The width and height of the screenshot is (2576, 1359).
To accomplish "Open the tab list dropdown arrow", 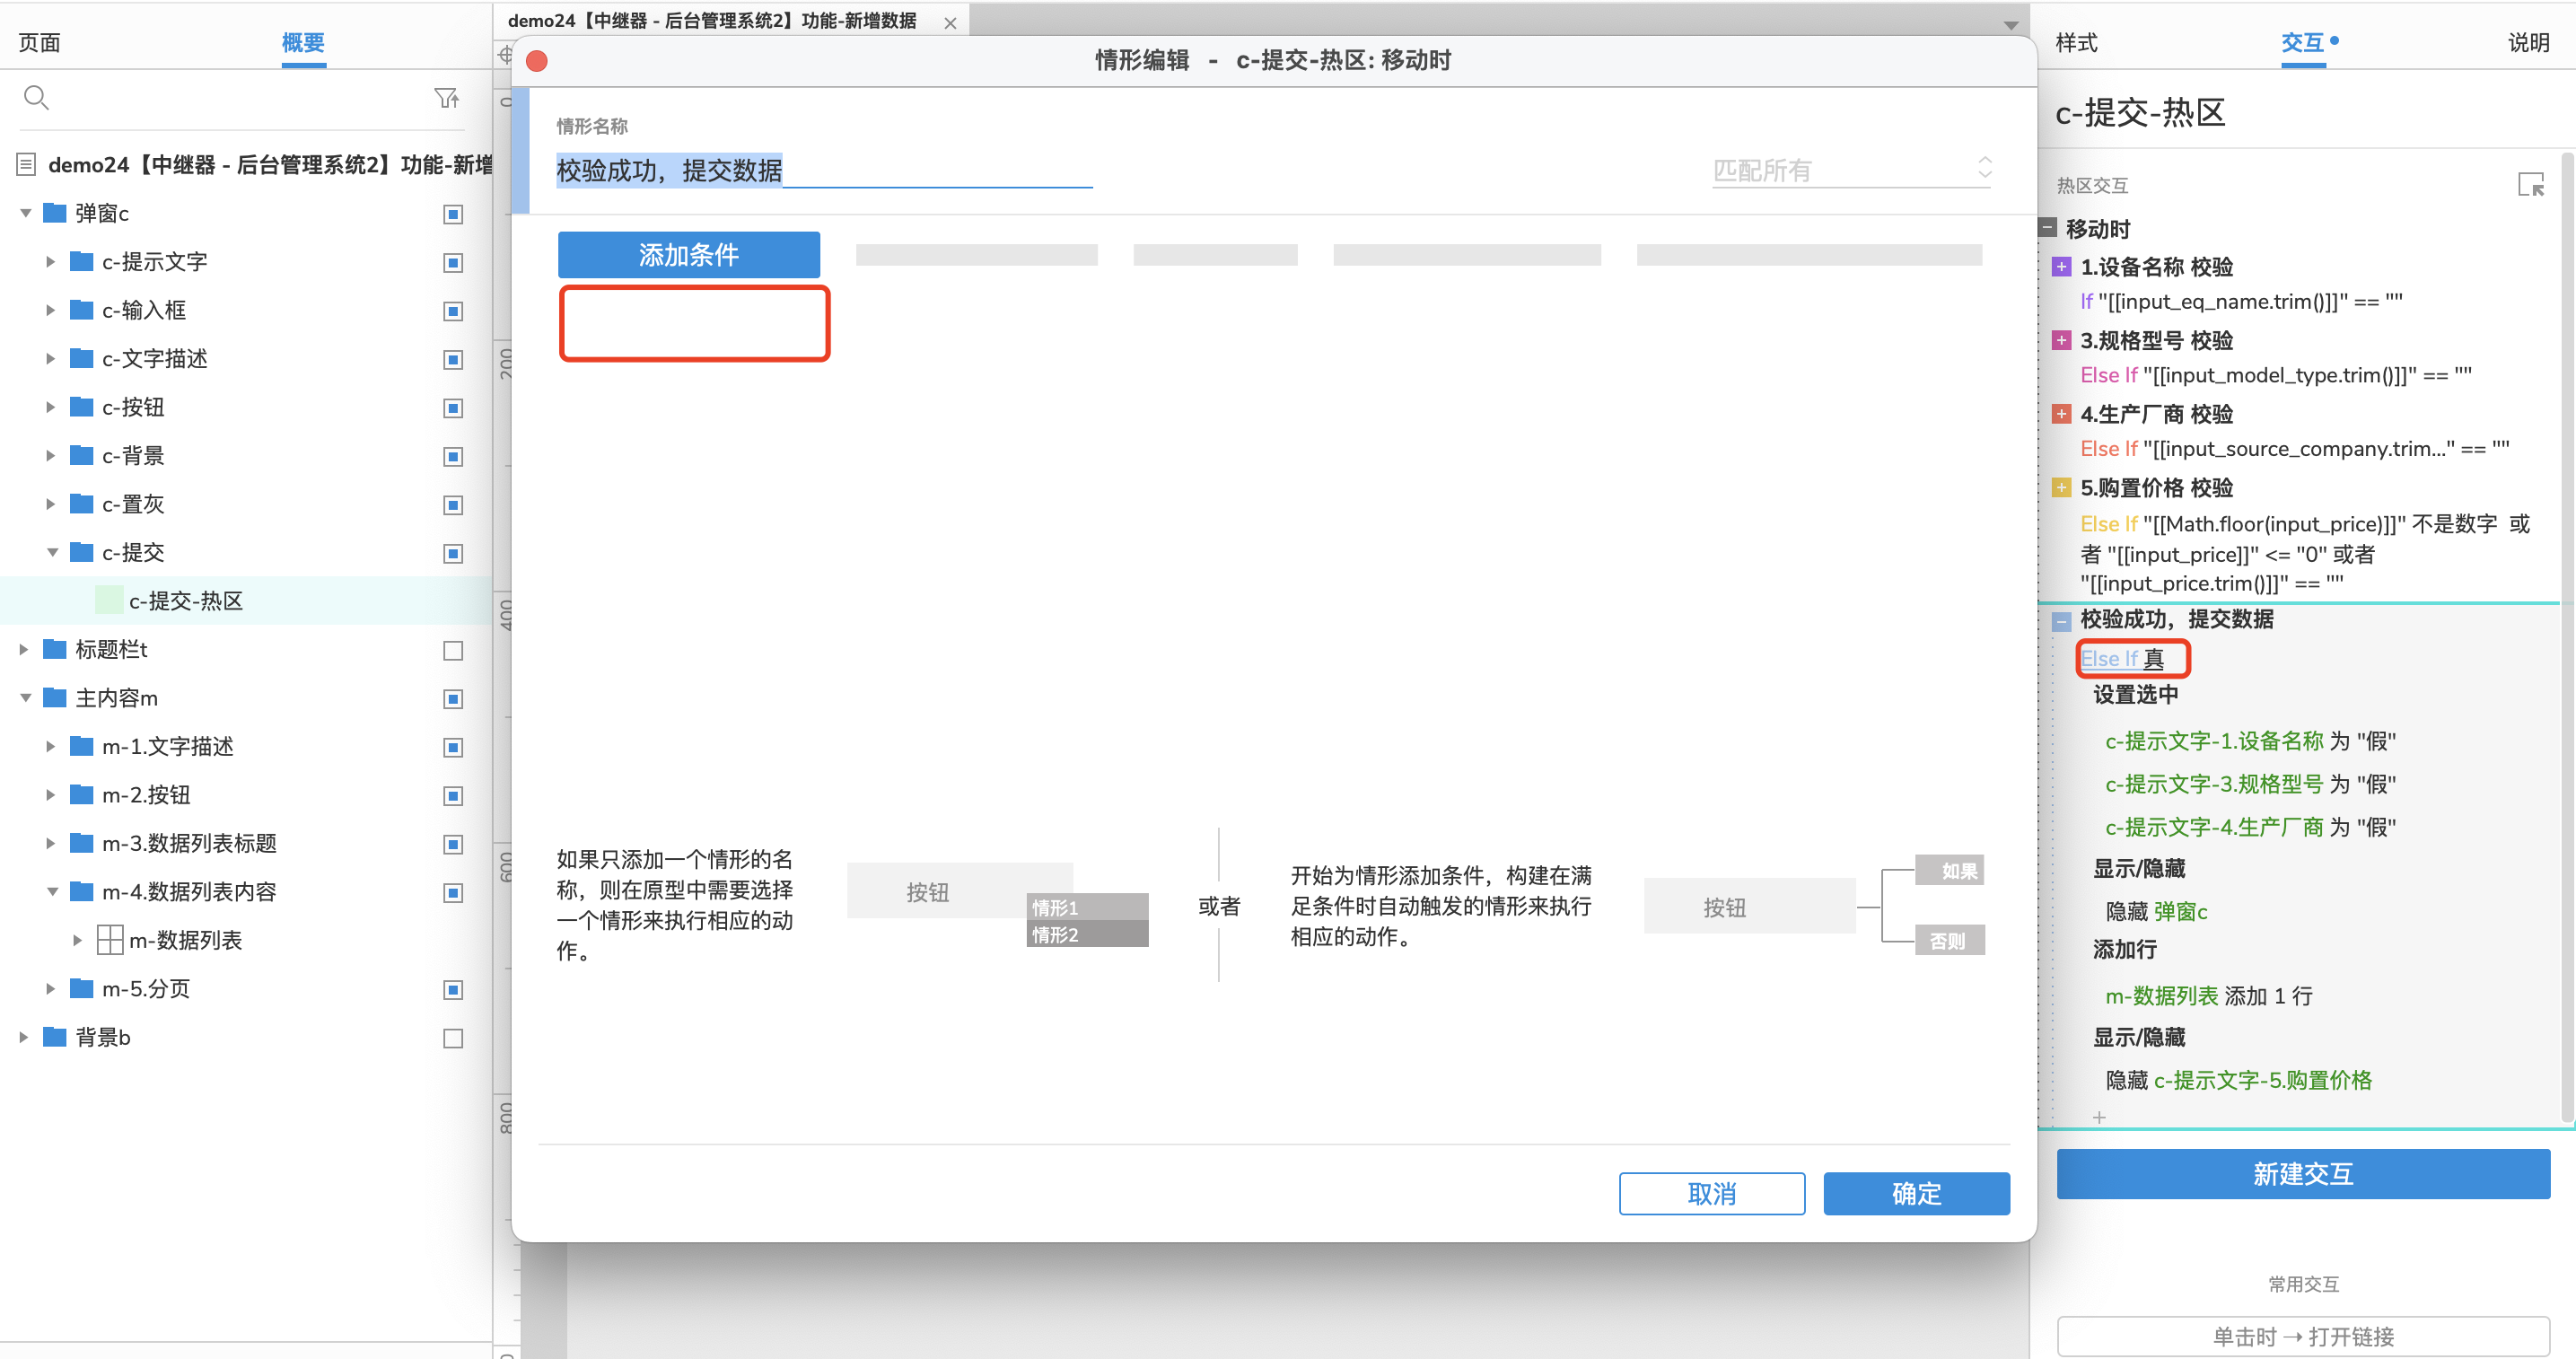I will (x=2011, y=25).
